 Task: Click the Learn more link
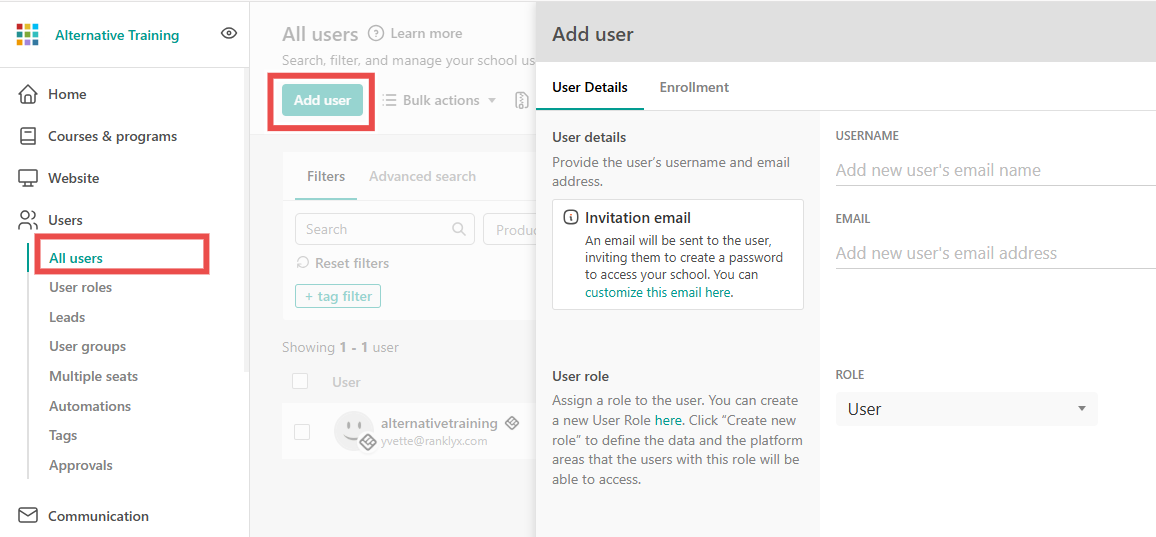[426, 33]
